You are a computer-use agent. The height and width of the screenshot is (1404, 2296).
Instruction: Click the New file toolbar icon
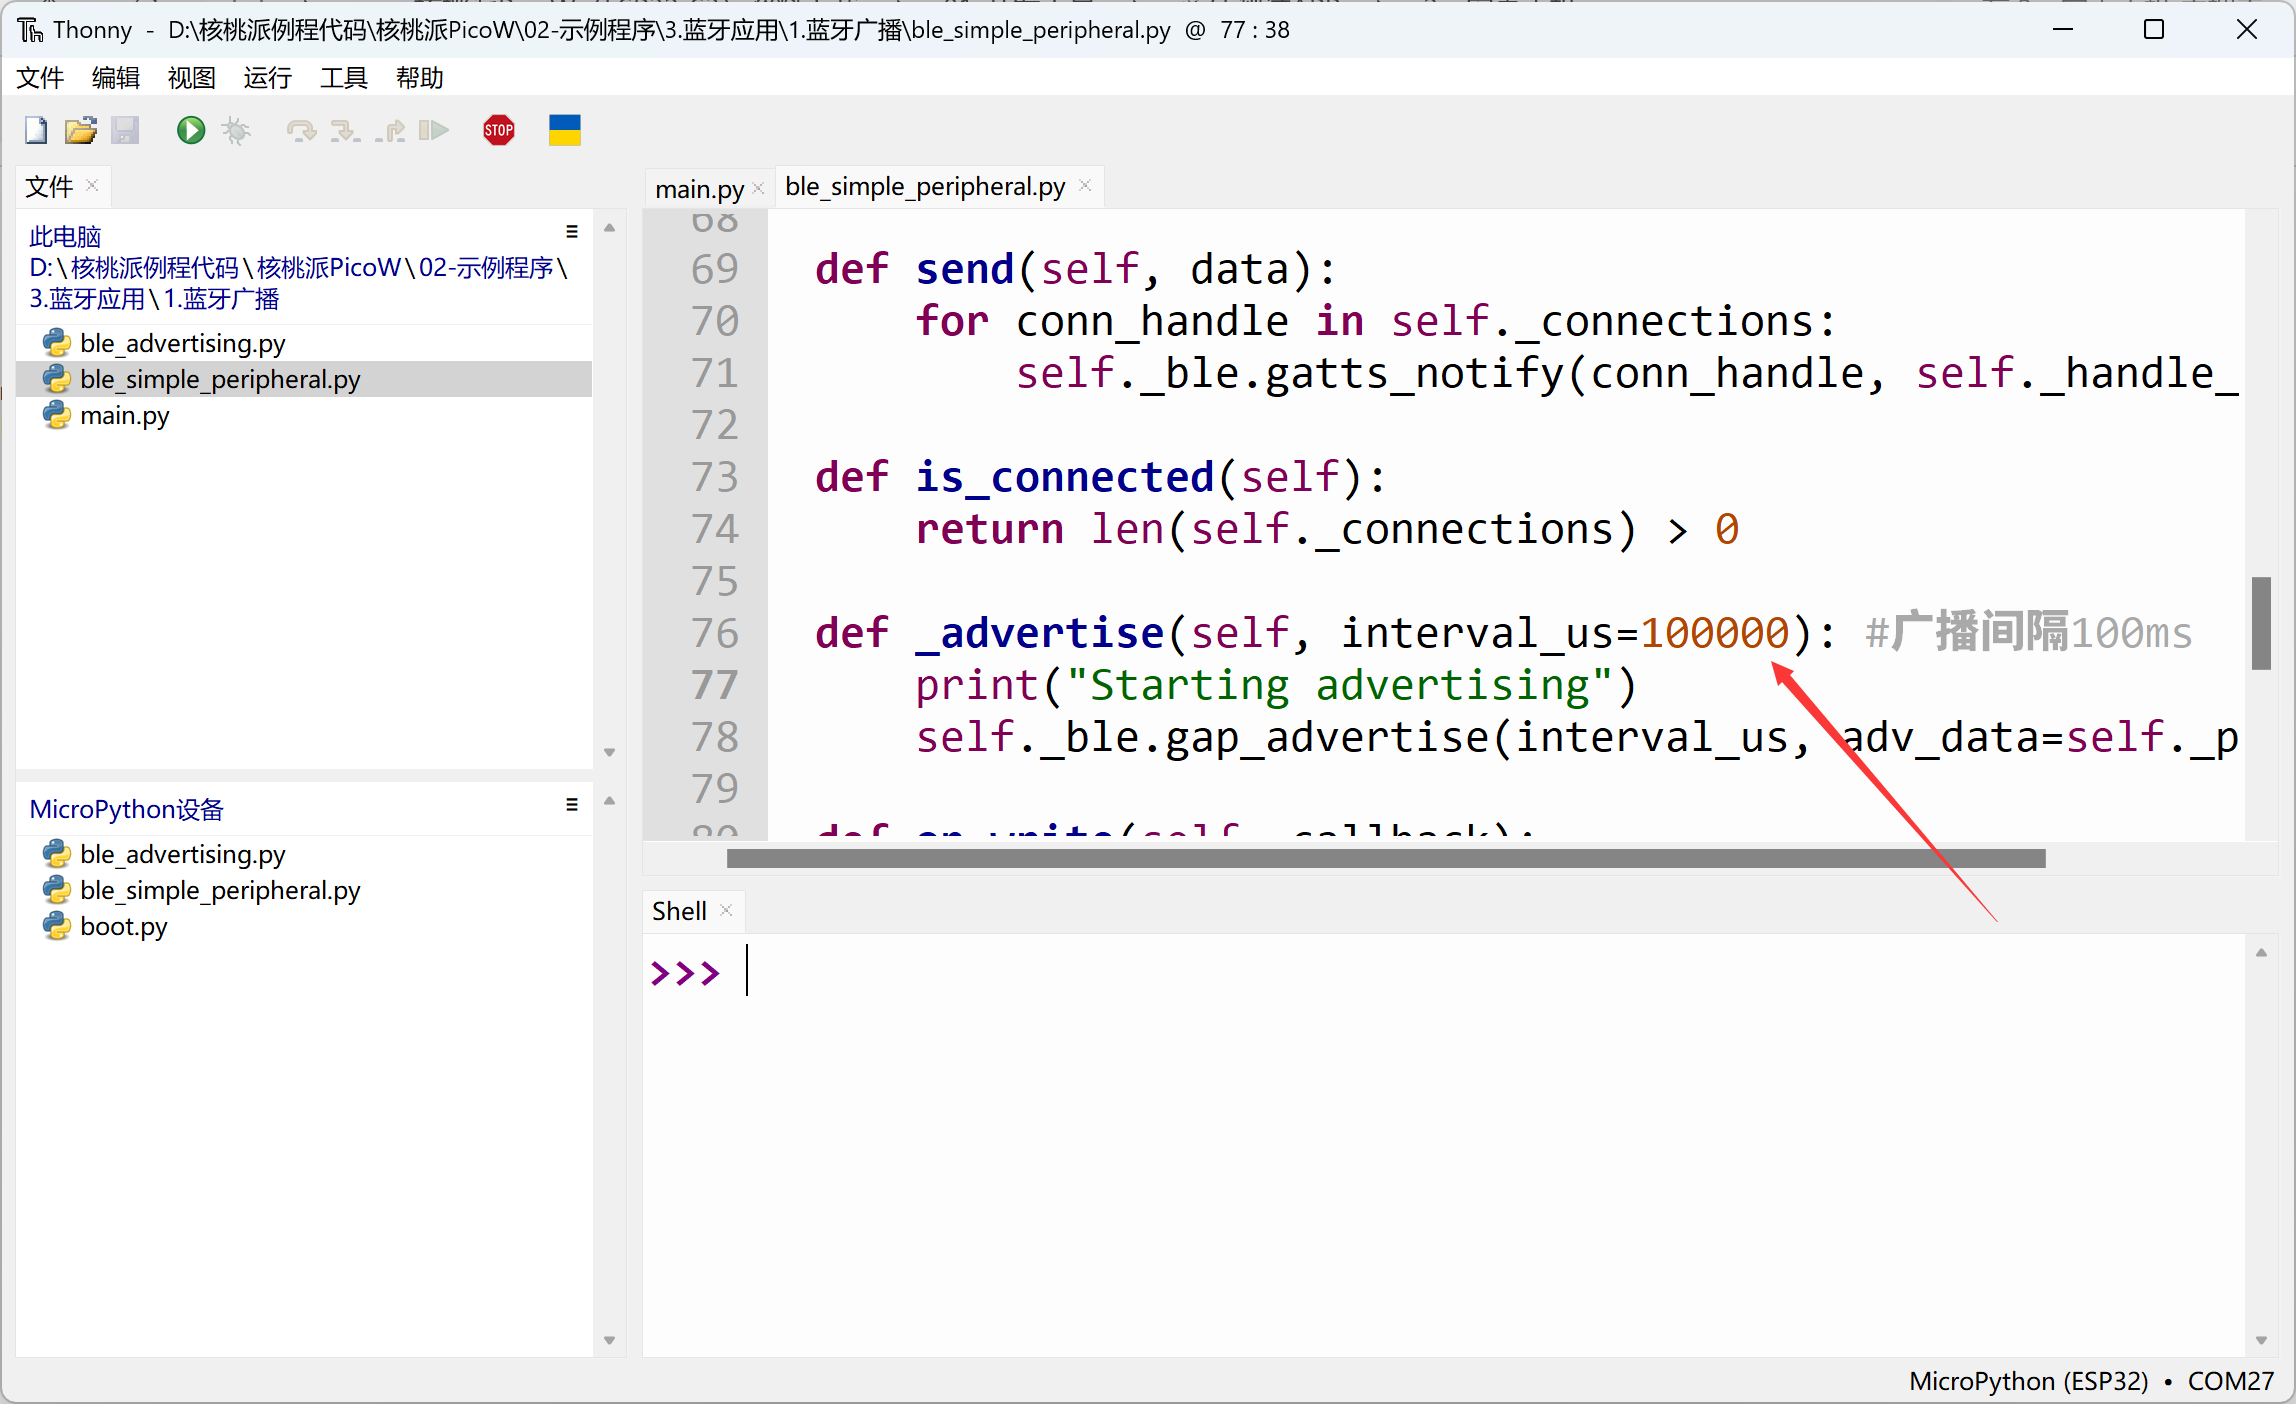[36, 130]
